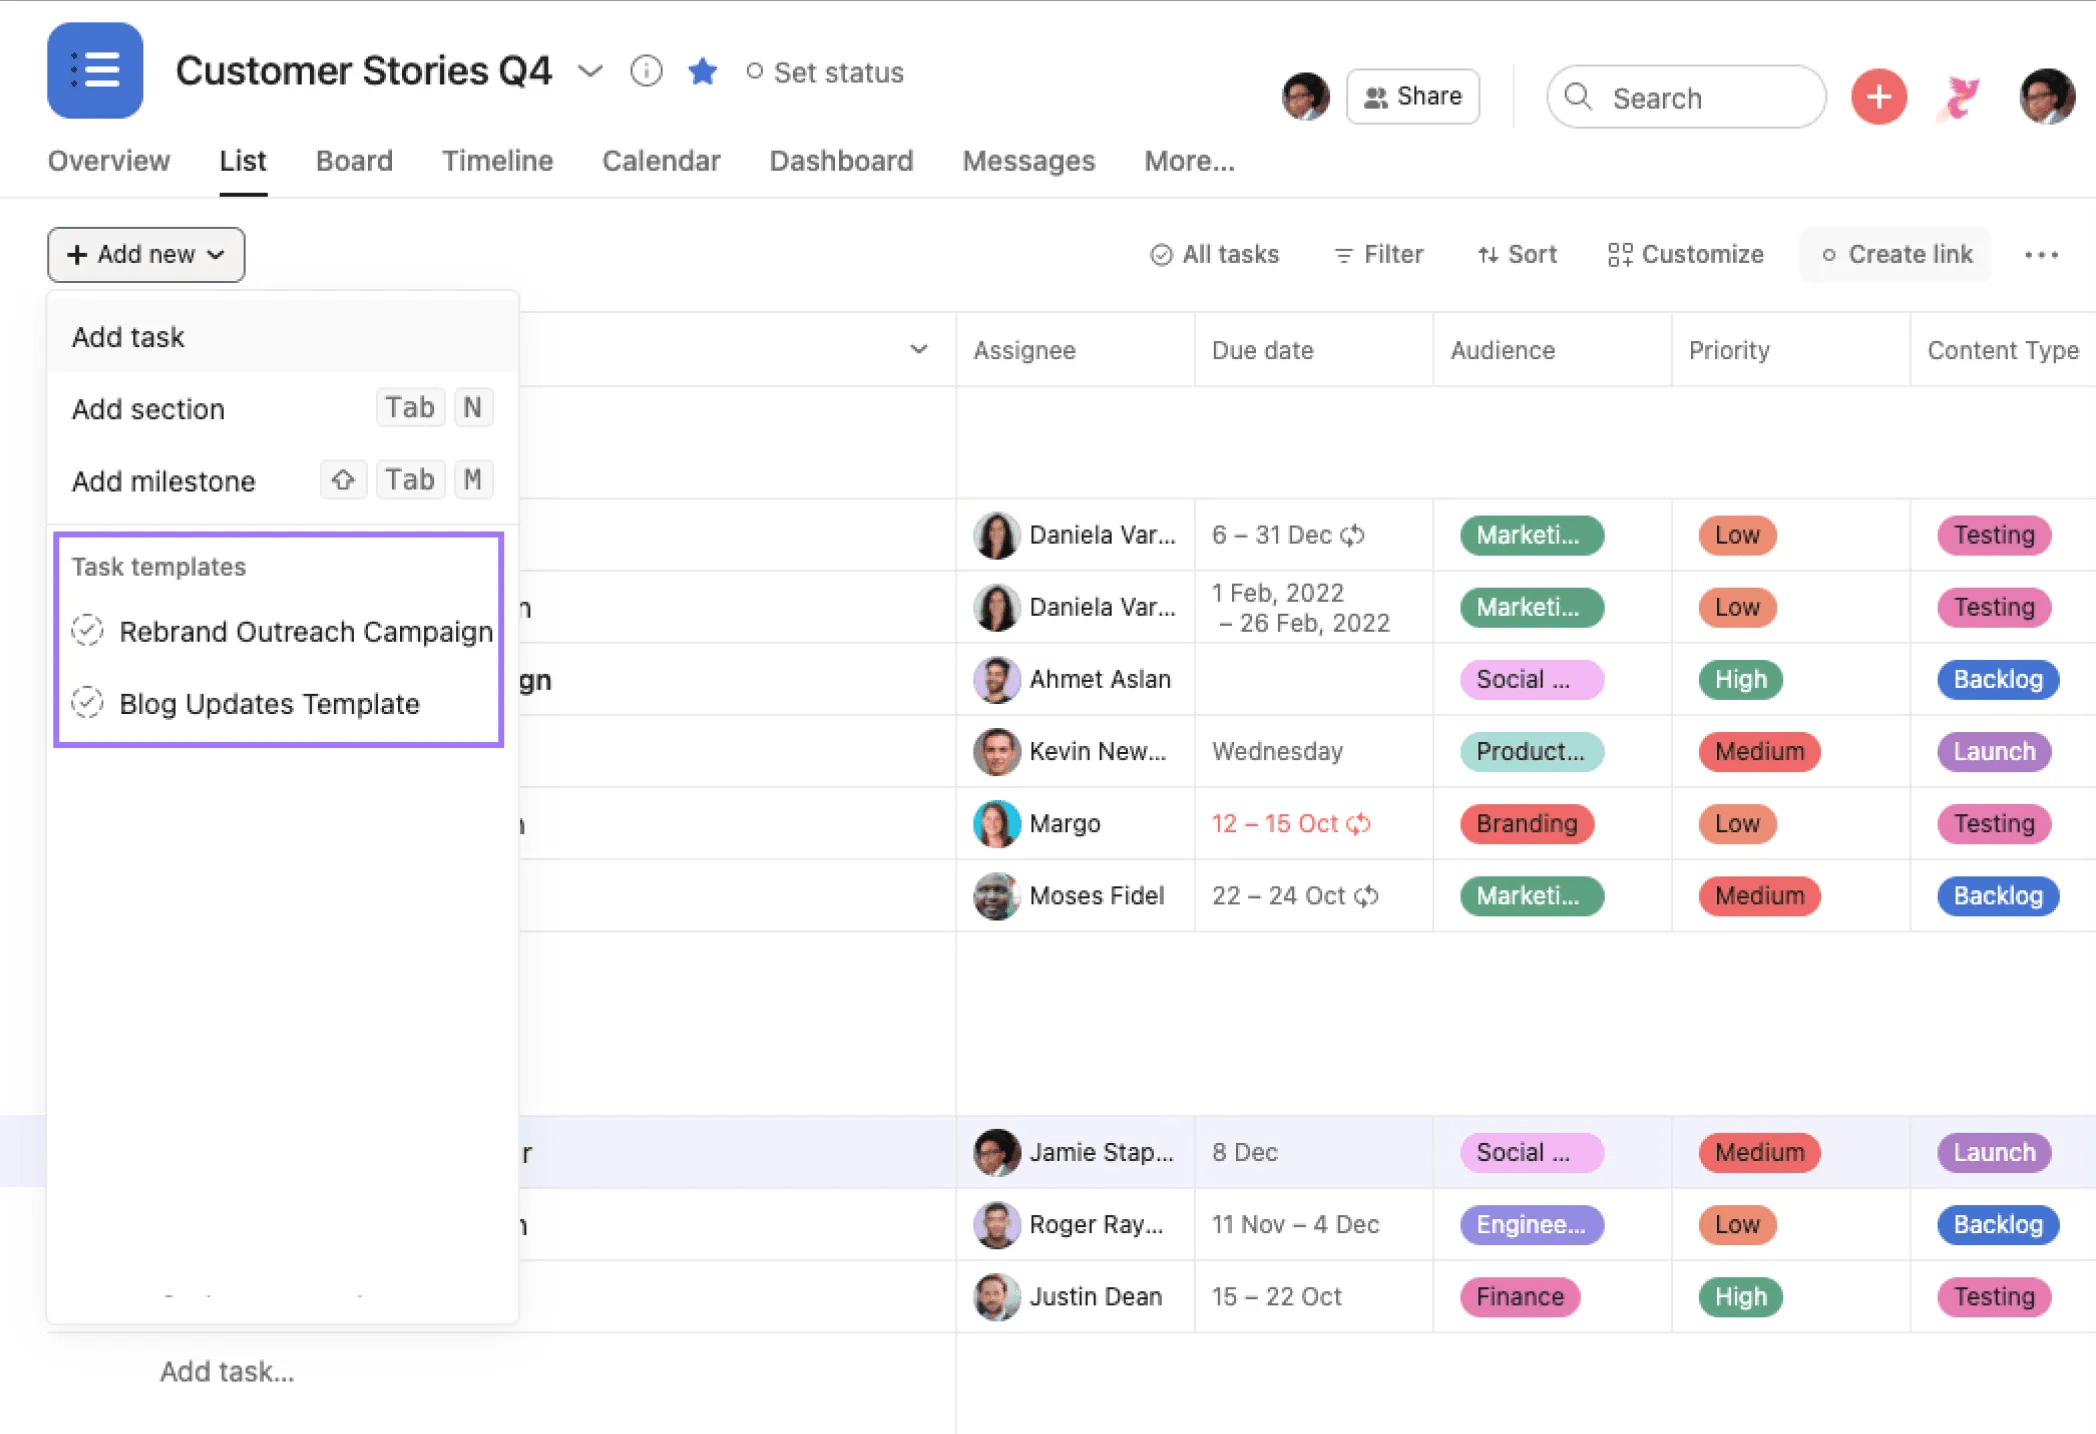Check the Blog Updates Template circle

tap(88, 703)
